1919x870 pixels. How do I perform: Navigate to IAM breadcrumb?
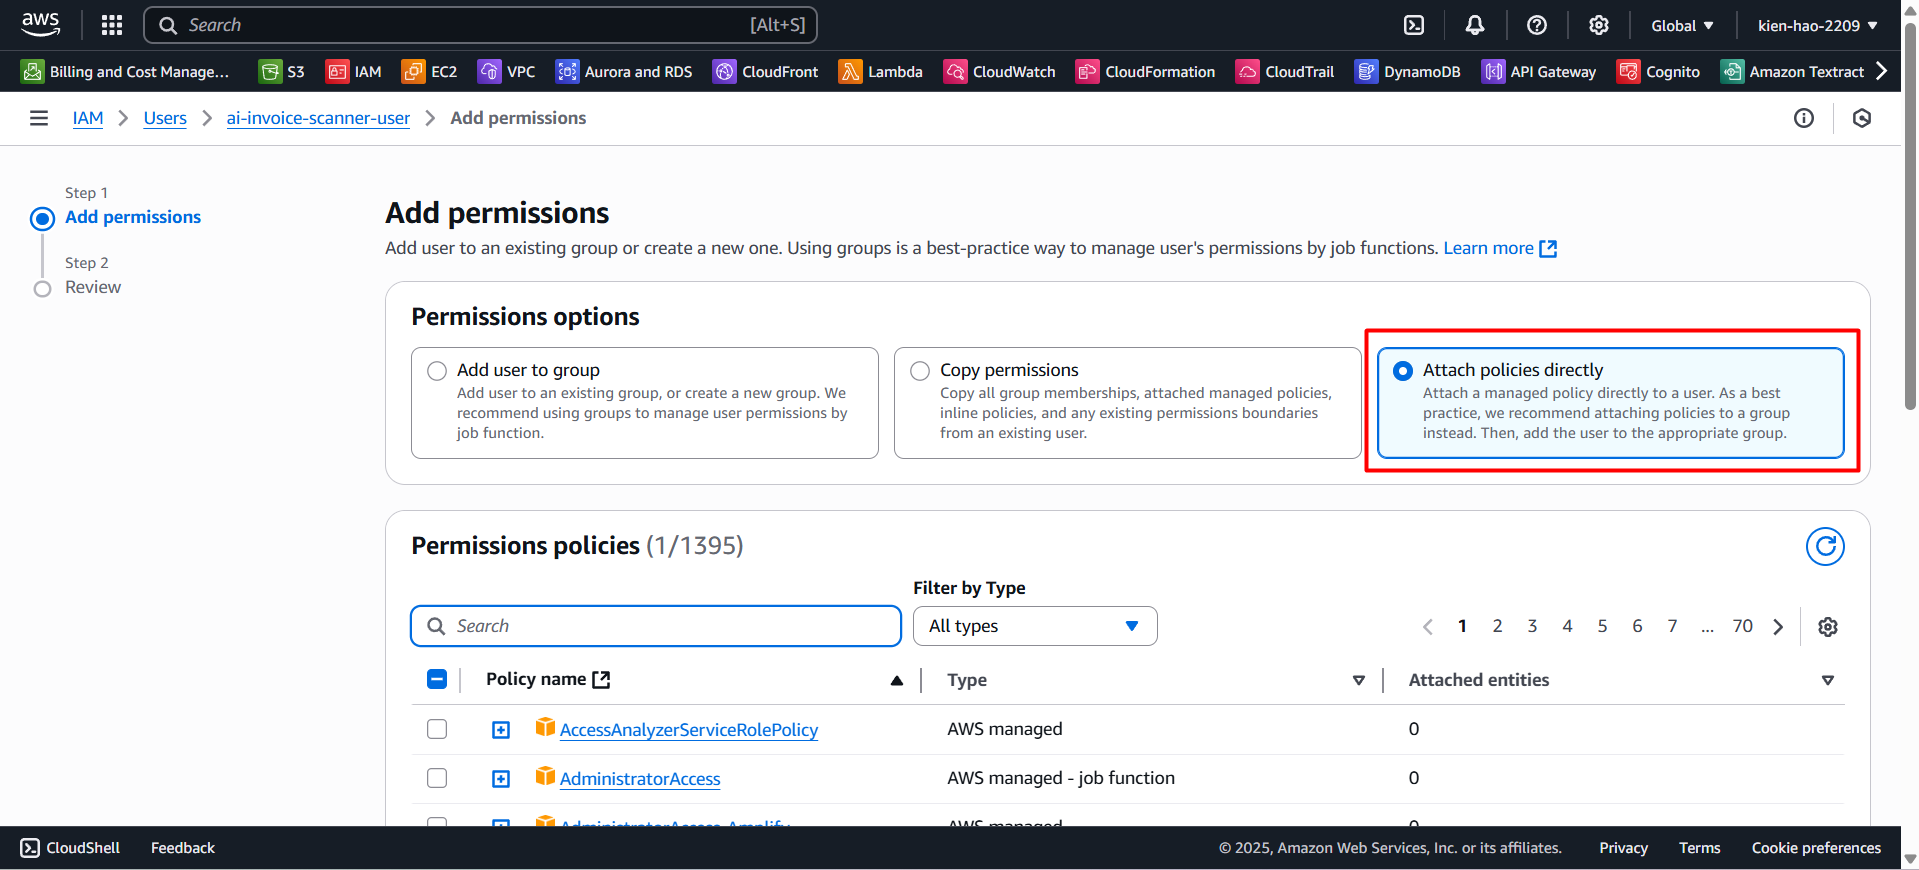(88, 118)
